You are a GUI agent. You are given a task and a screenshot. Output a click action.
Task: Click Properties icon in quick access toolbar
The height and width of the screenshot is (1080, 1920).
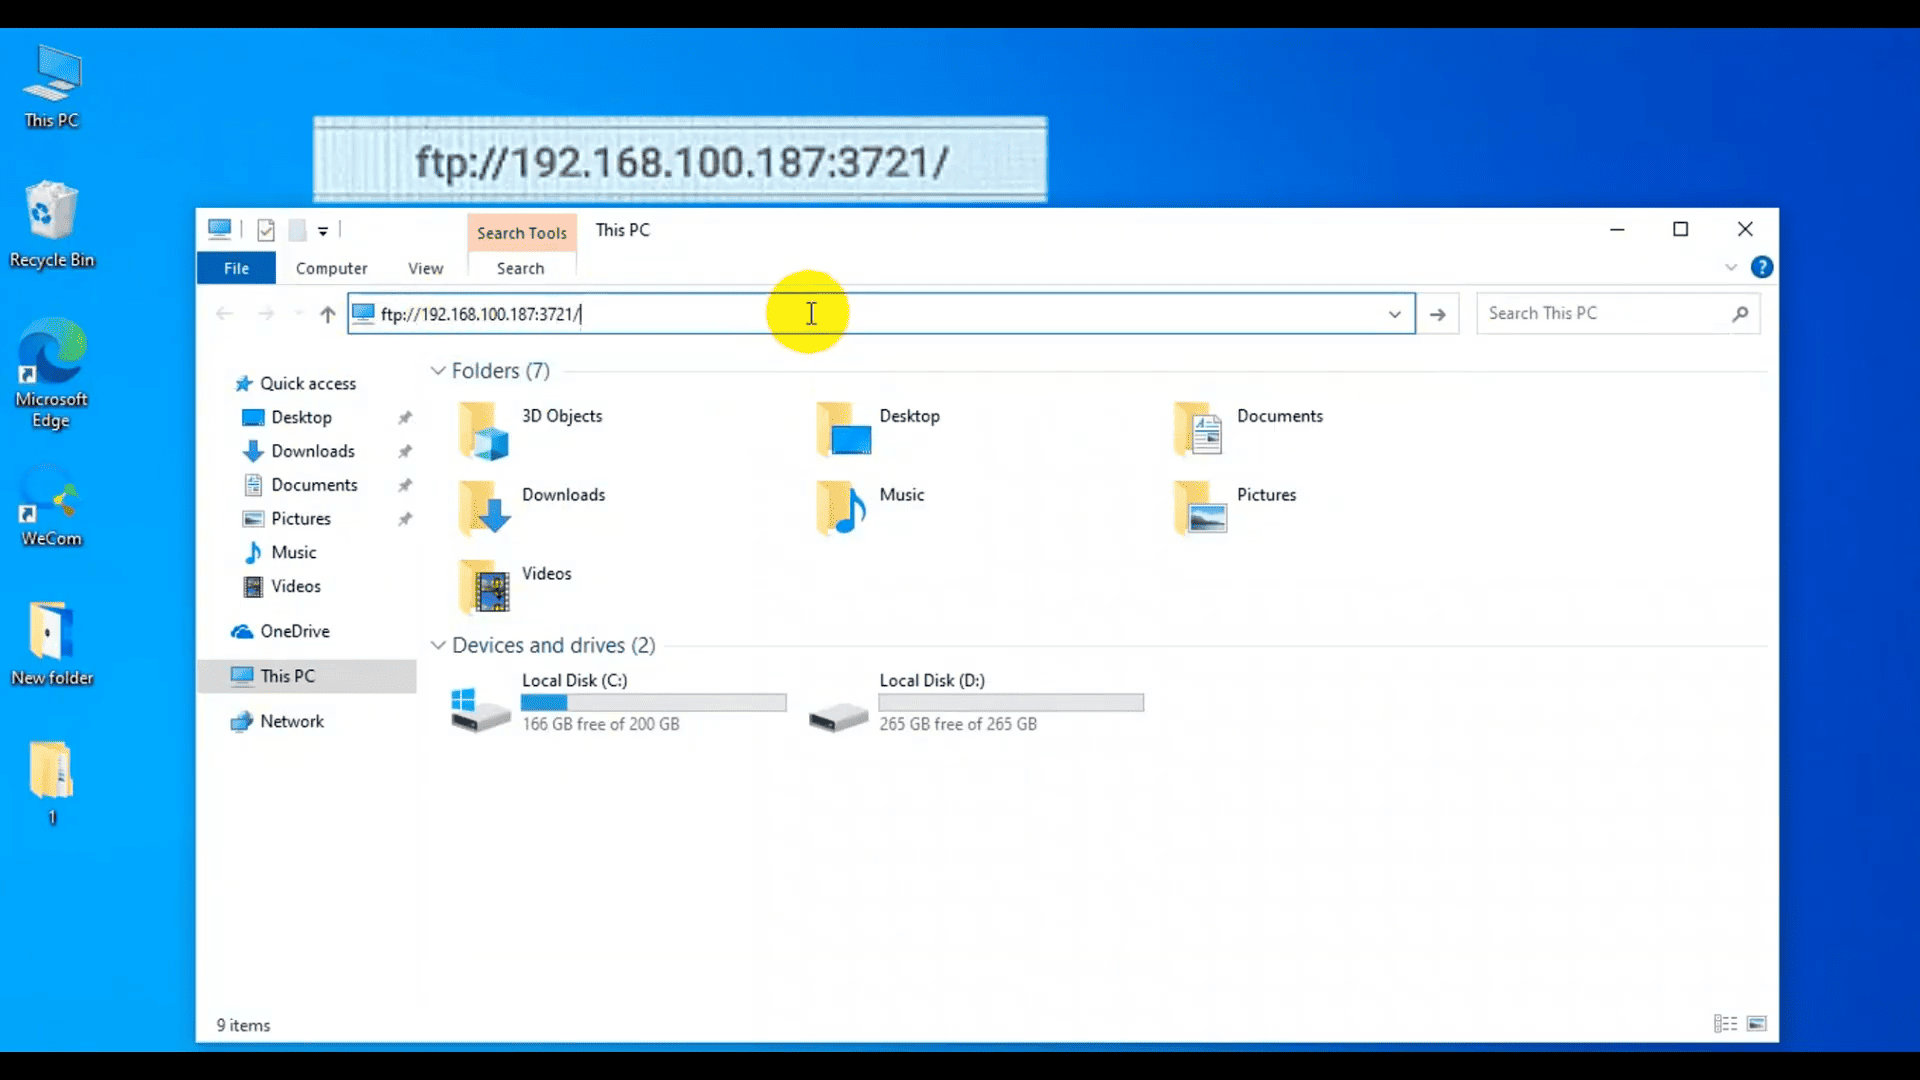click(266, 230)
